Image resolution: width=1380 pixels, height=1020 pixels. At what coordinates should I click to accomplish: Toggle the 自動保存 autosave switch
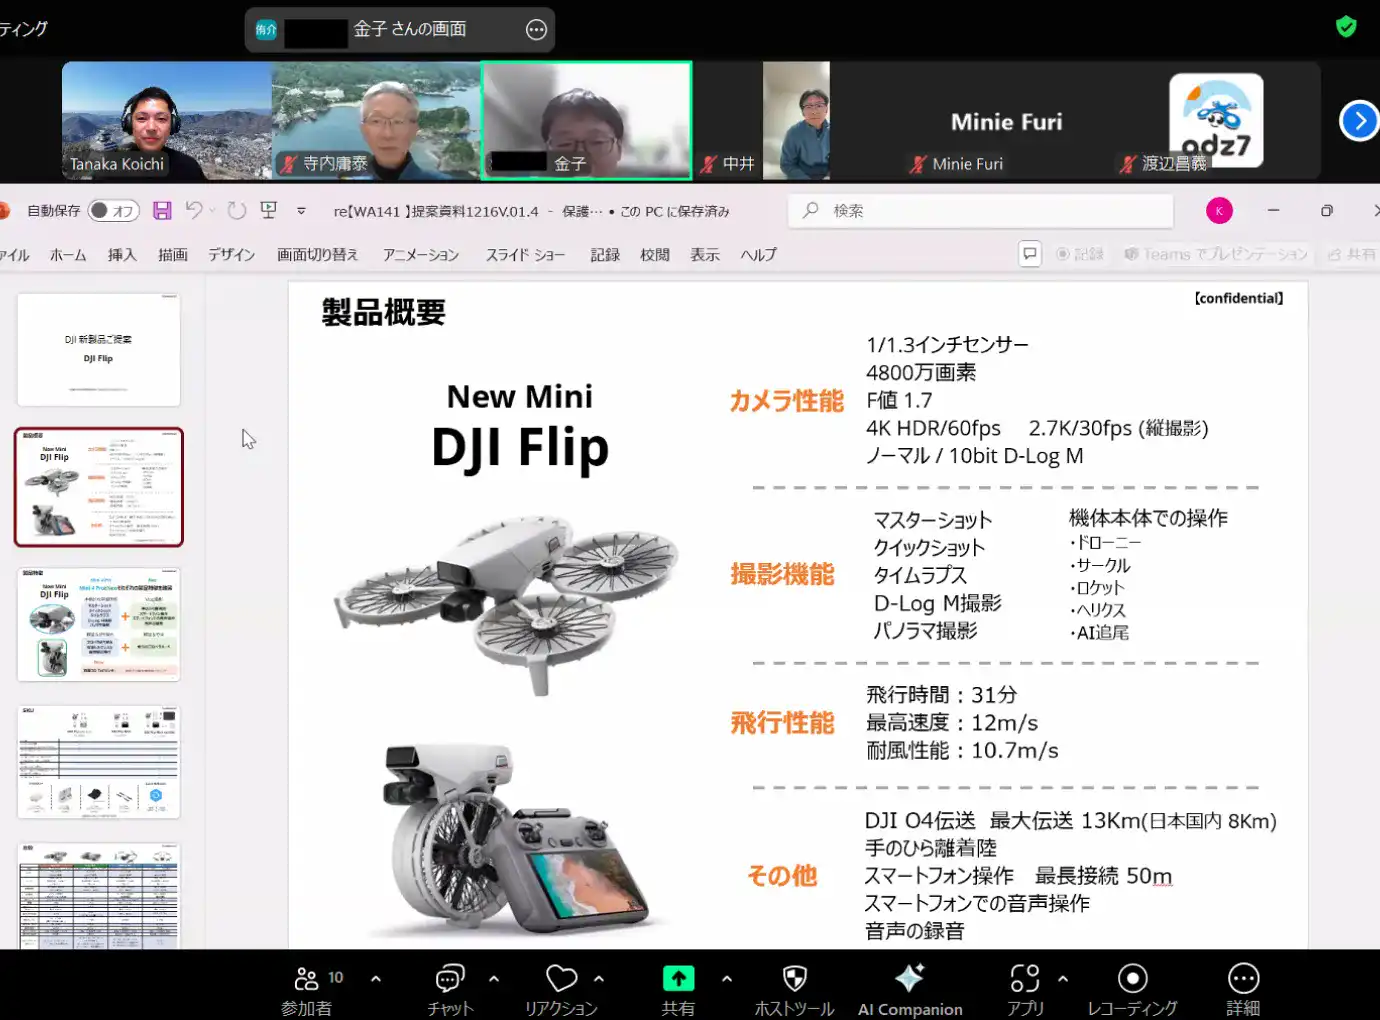point(113,211)
